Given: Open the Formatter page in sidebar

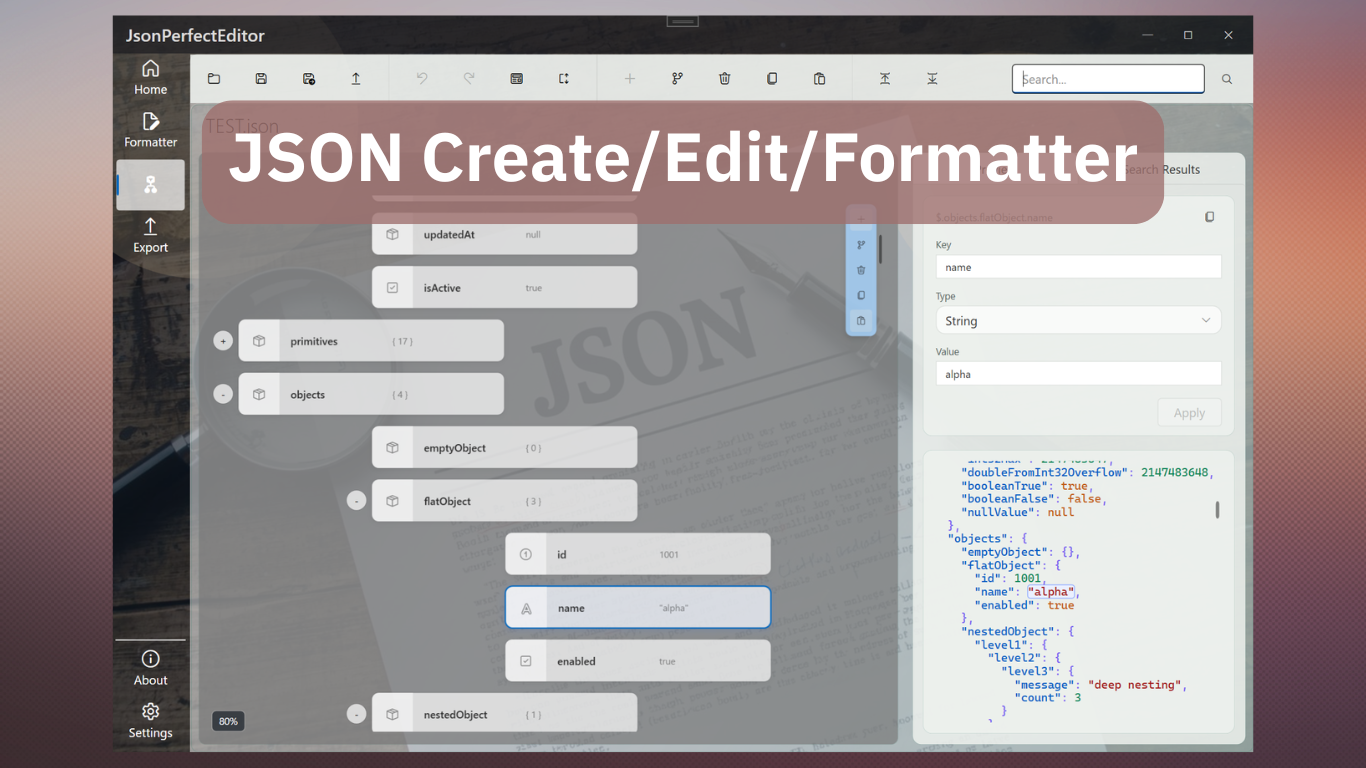Looking at the screenshot, I should pyautogui.click(x=150, y=130).
